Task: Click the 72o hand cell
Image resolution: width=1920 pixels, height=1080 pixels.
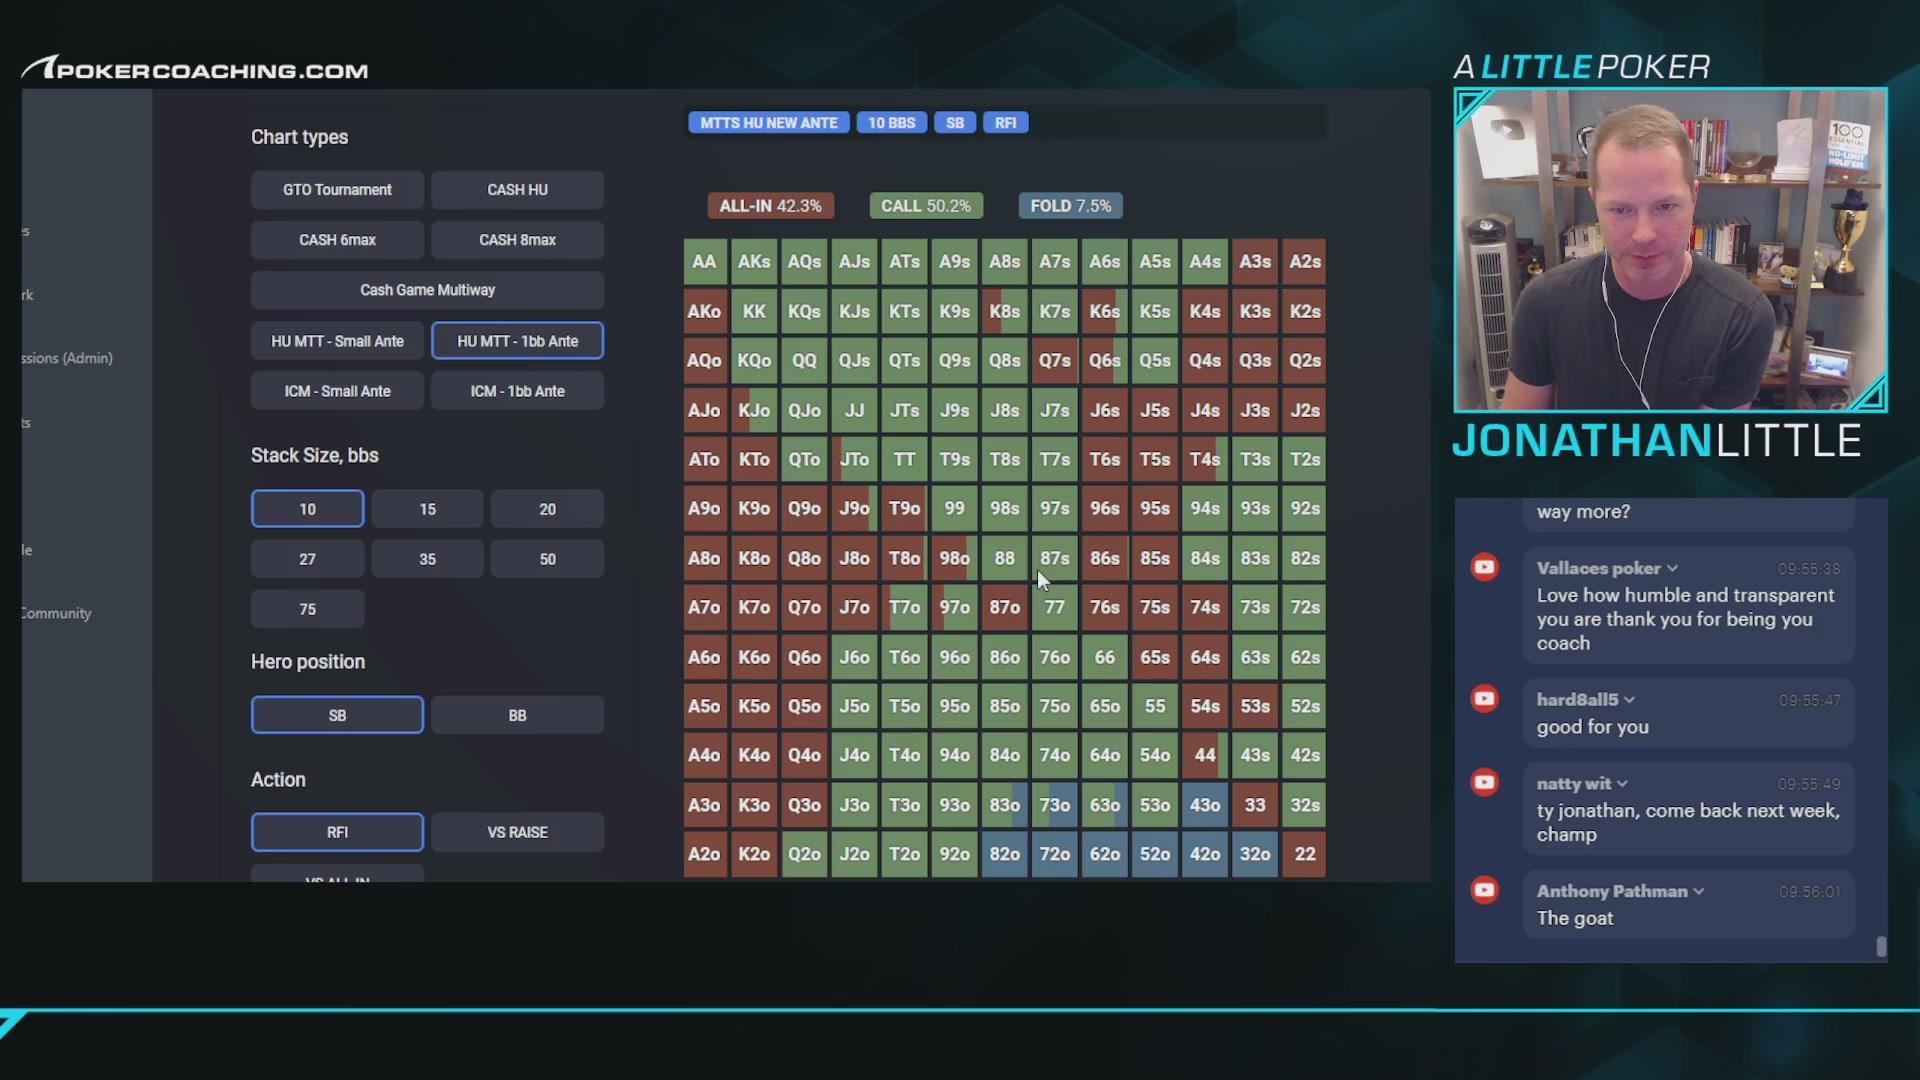Action: point(1054,854)
